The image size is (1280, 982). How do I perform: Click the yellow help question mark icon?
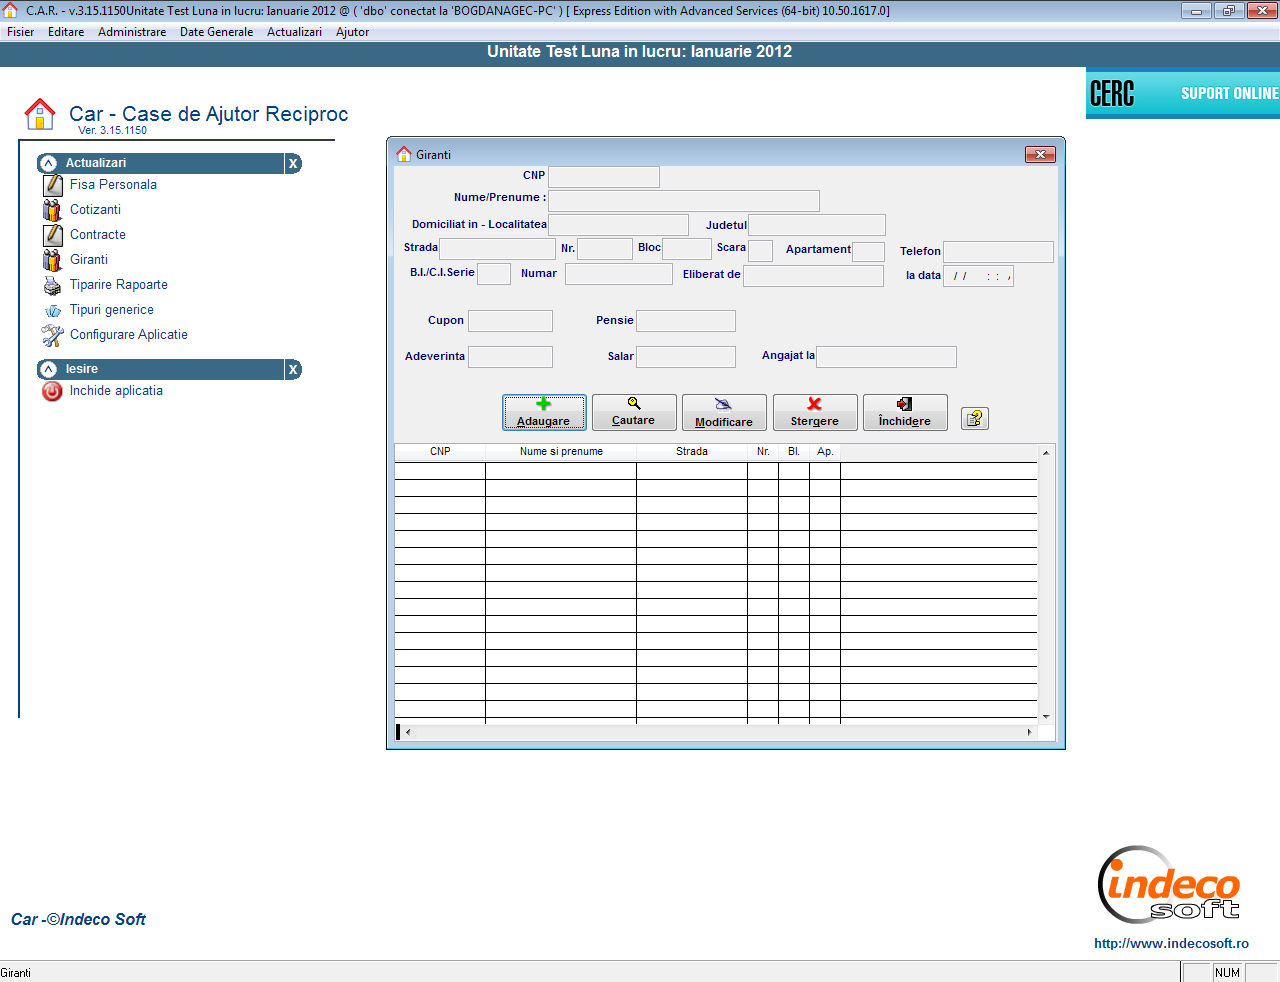pyautogui.click(x=974, y=419)
